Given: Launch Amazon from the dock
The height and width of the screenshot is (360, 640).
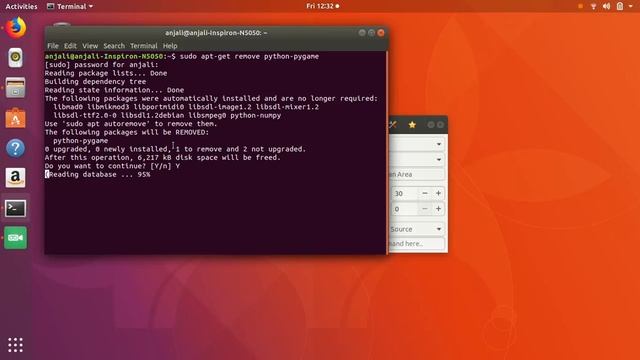Looking at the screenshot, I should (x=16, y=178).
